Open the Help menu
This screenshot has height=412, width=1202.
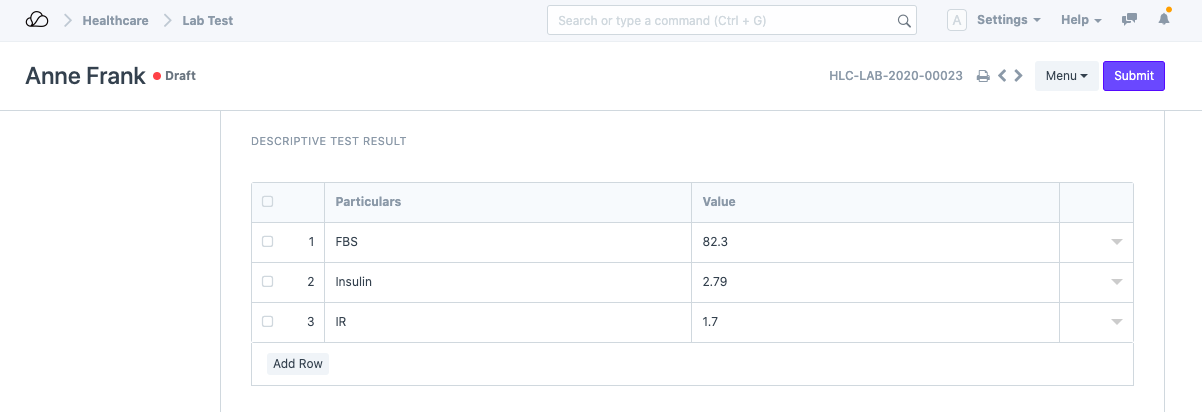click(1080, 20)
